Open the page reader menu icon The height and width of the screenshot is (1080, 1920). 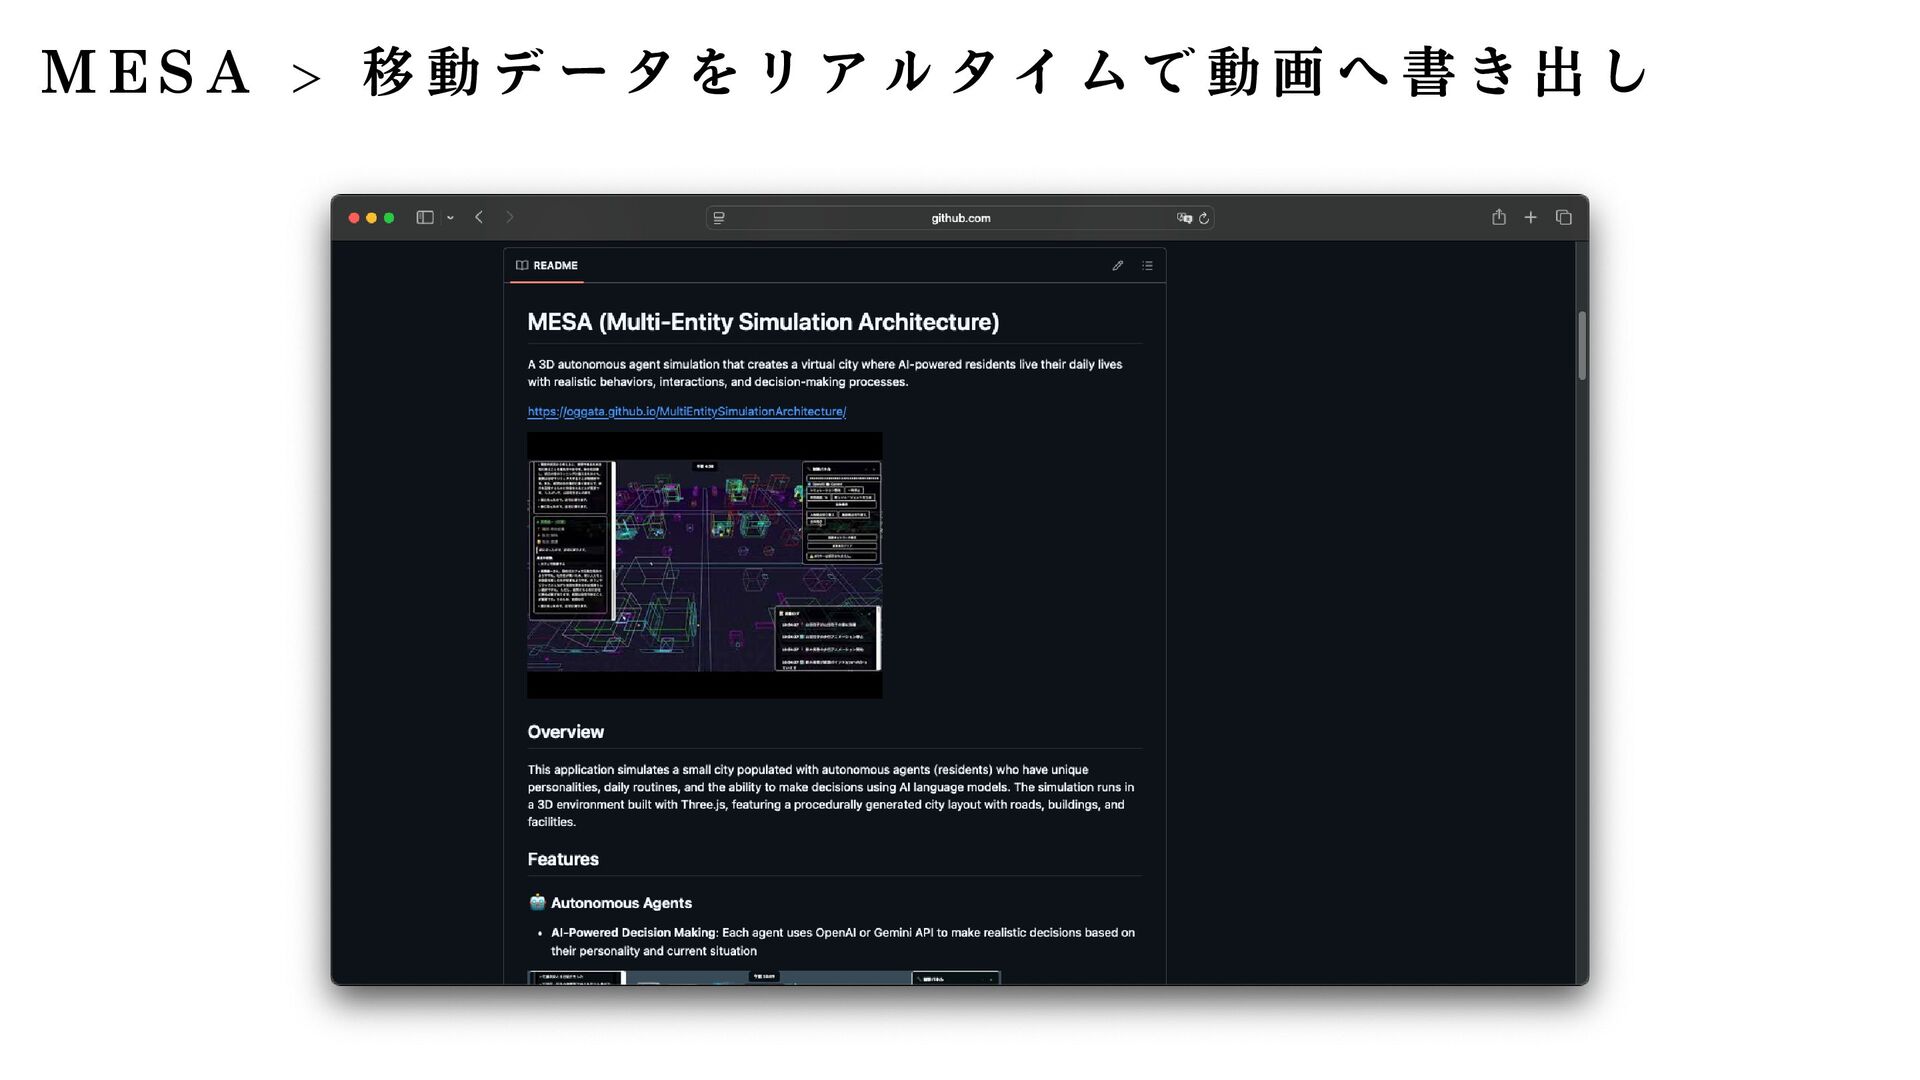pyautogui.click(x=719, y=218)
